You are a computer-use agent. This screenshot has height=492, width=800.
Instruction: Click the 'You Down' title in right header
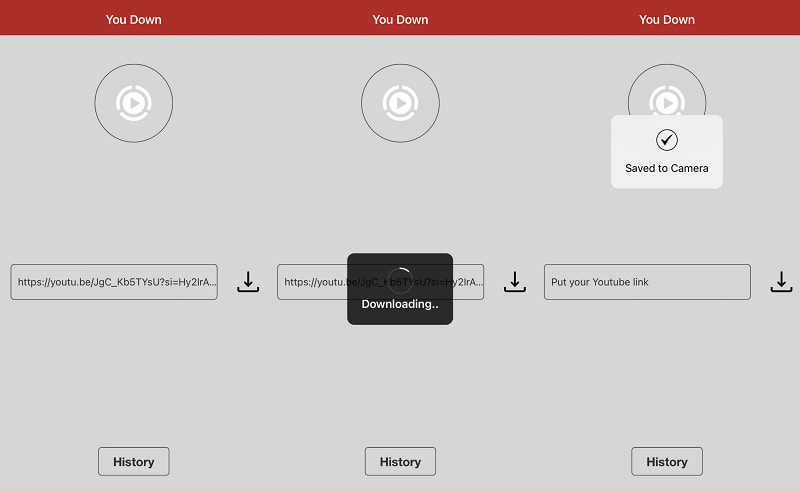(667, 19)
